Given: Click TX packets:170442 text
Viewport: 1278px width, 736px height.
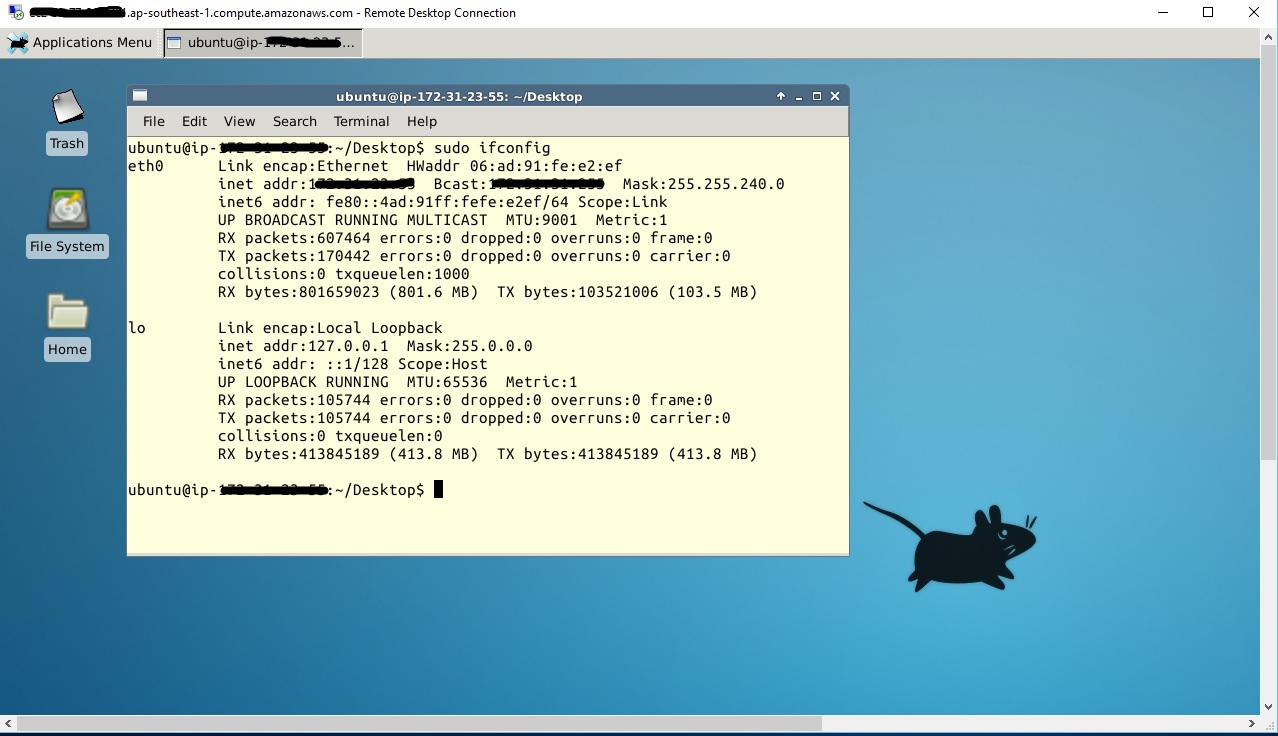Looking at the screenshot, I should (294, 256).
